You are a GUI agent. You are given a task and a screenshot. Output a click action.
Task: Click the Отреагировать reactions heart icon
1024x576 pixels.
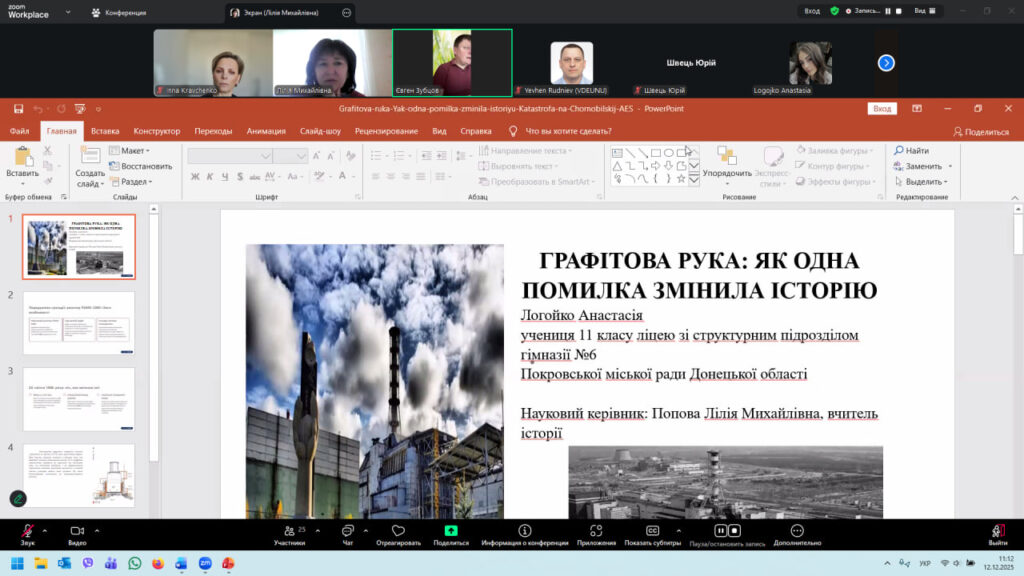pos(398,531)
